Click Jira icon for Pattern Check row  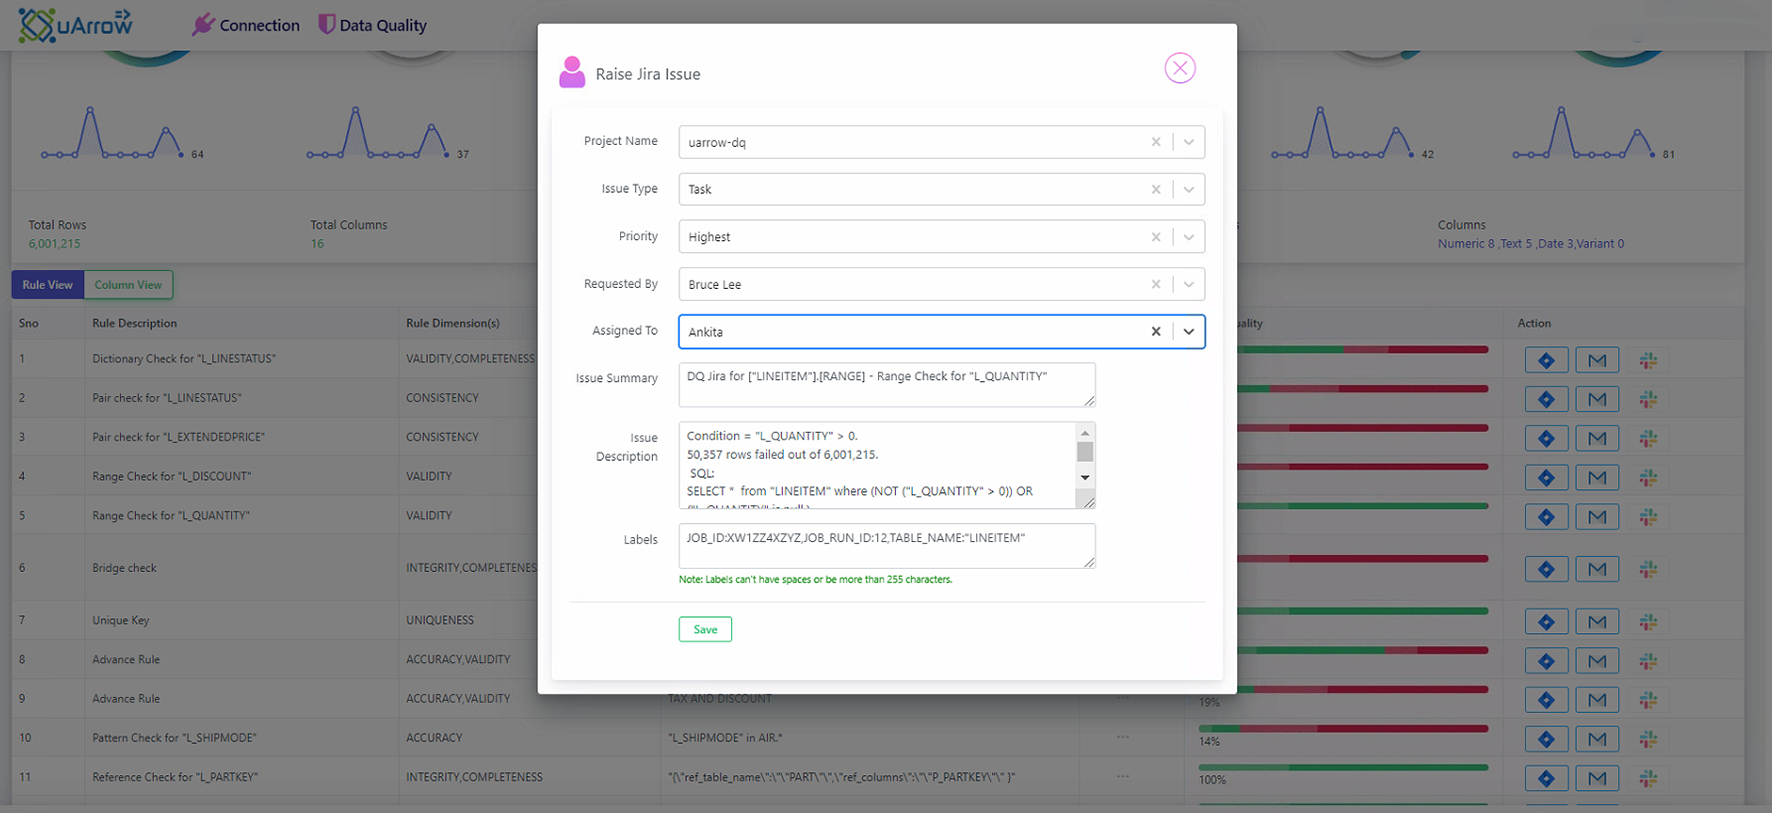point(1546,739)
